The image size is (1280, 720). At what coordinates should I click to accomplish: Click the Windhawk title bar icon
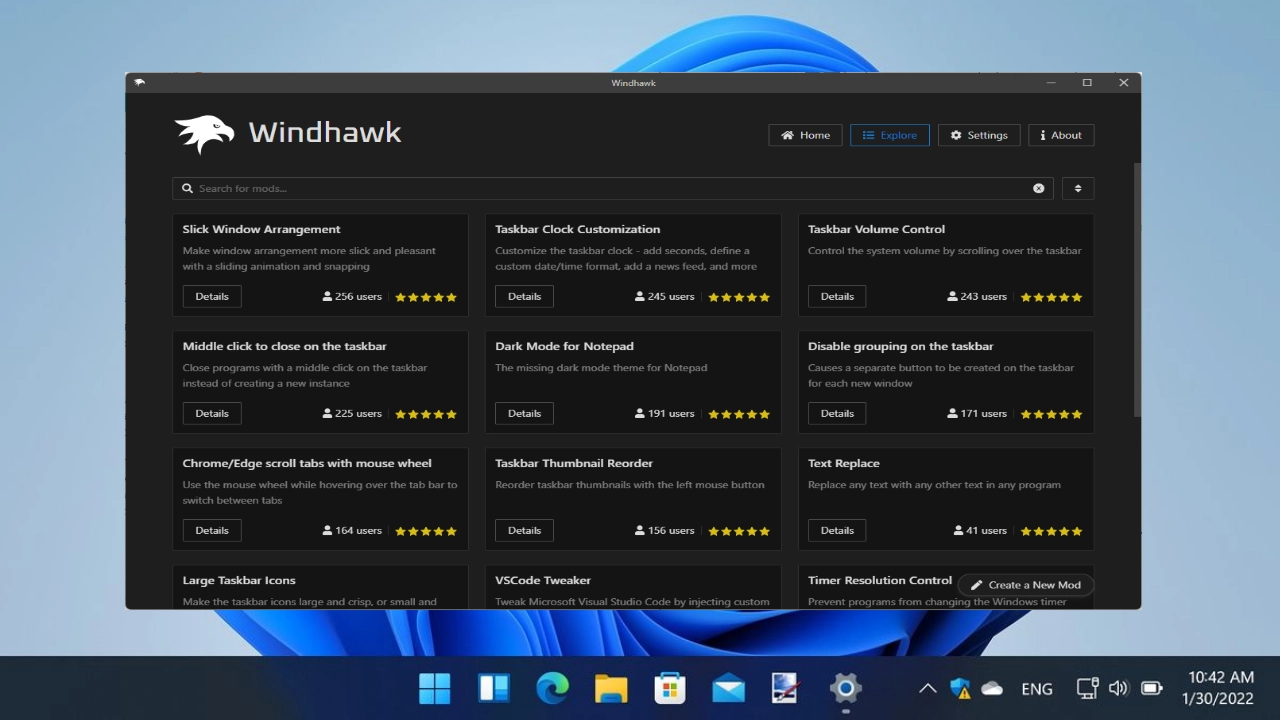click(x=139, y=82)
